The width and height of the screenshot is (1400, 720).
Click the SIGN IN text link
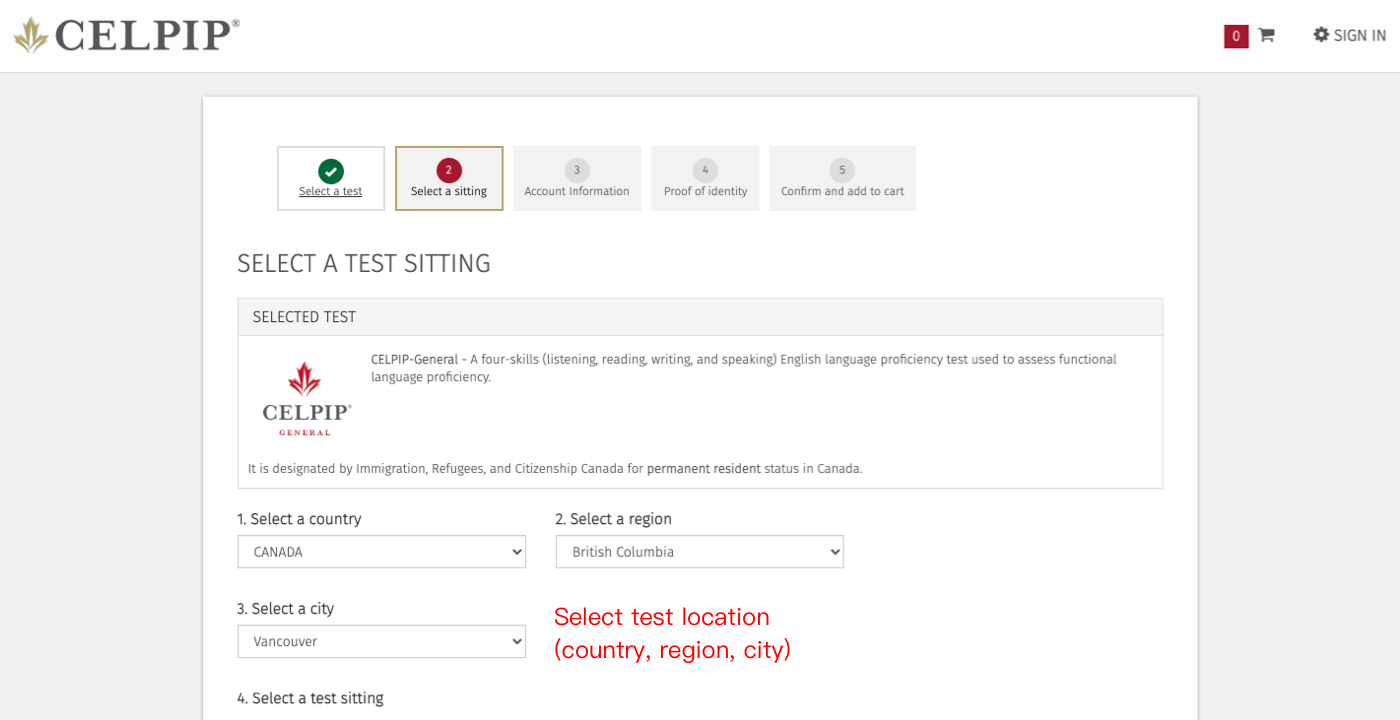(x=1359, y=36)
